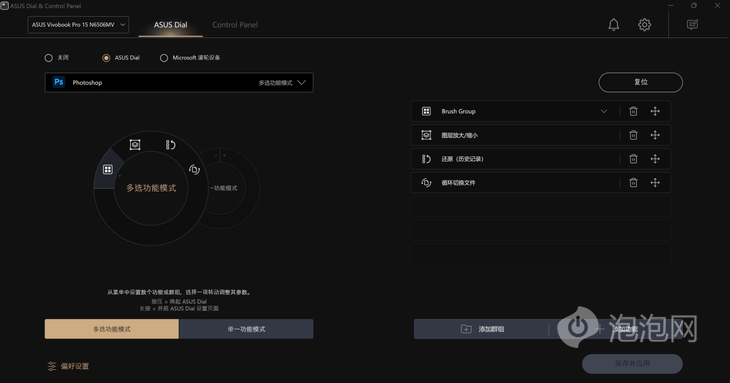Switch to 单一功能模式 mode tab
The height and width of the screenshot is (383, 730).
point(246,329)
